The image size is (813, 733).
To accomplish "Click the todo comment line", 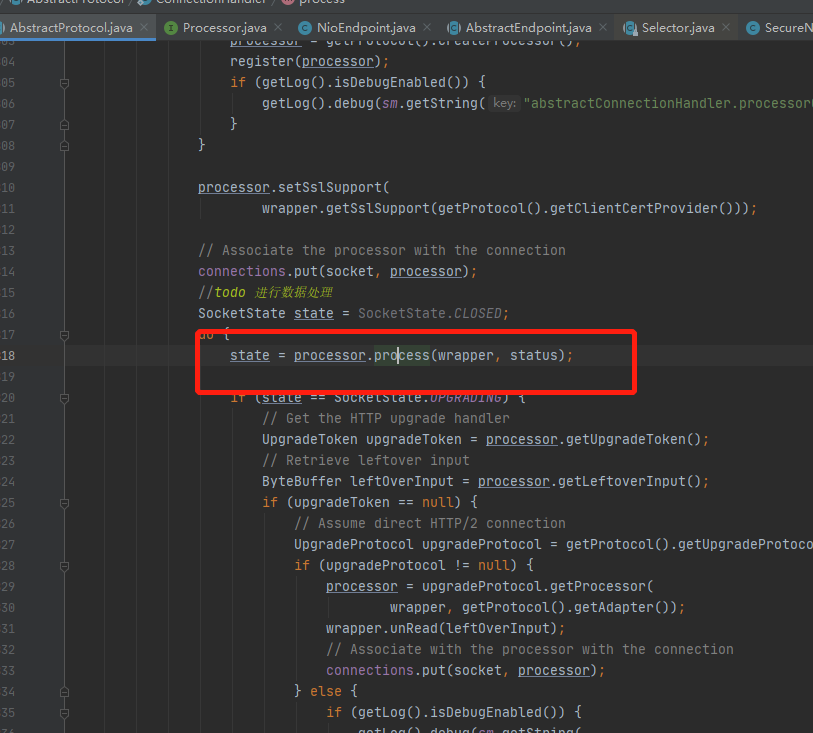I will point(265,292).
